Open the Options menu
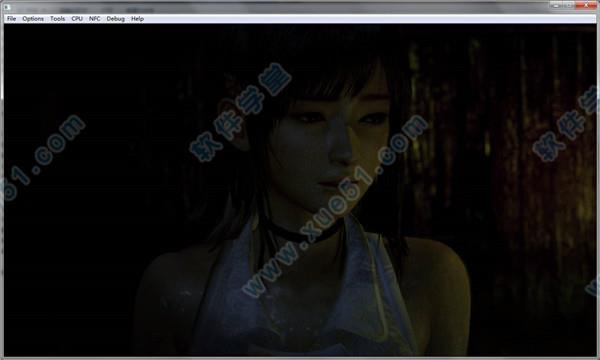The width and height of the screenshot is (600, 360). (x=33, y=19)
